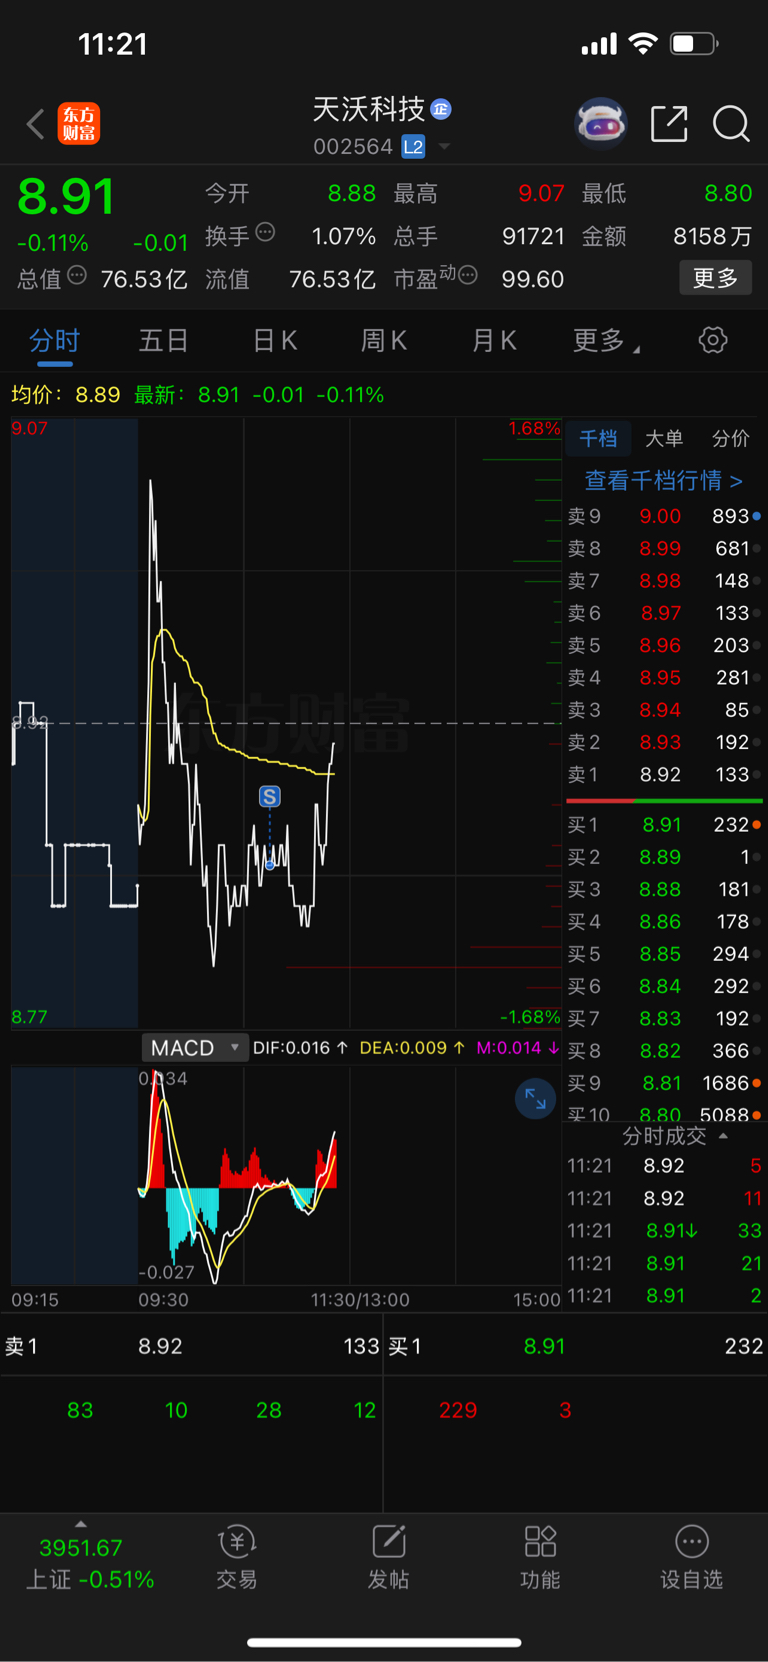Open the 更多 chart period dropdown
The width and height of the screenshot is (768, 1662).
(606, 340)
